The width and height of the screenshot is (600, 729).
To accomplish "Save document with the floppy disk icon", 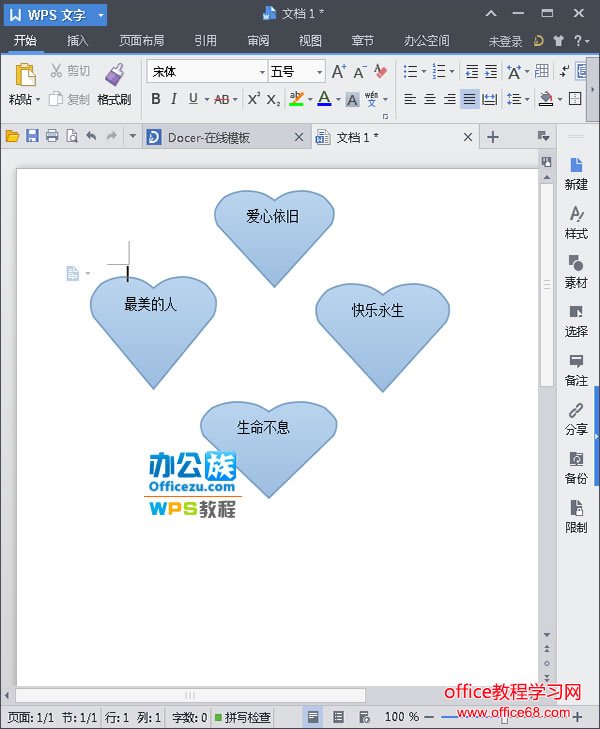I will [32, 136].
